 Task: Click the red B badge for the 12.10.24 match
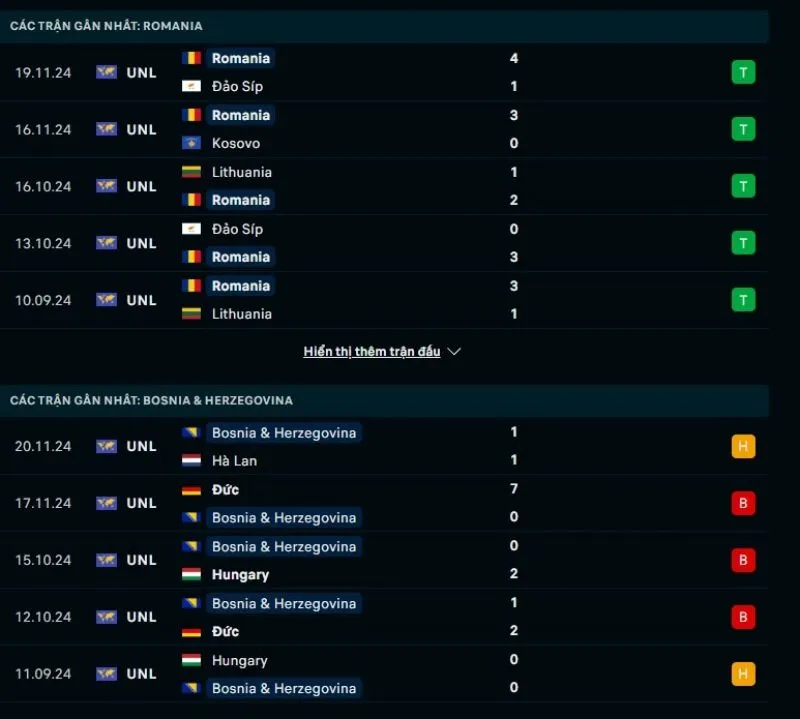tap(743, 617)
